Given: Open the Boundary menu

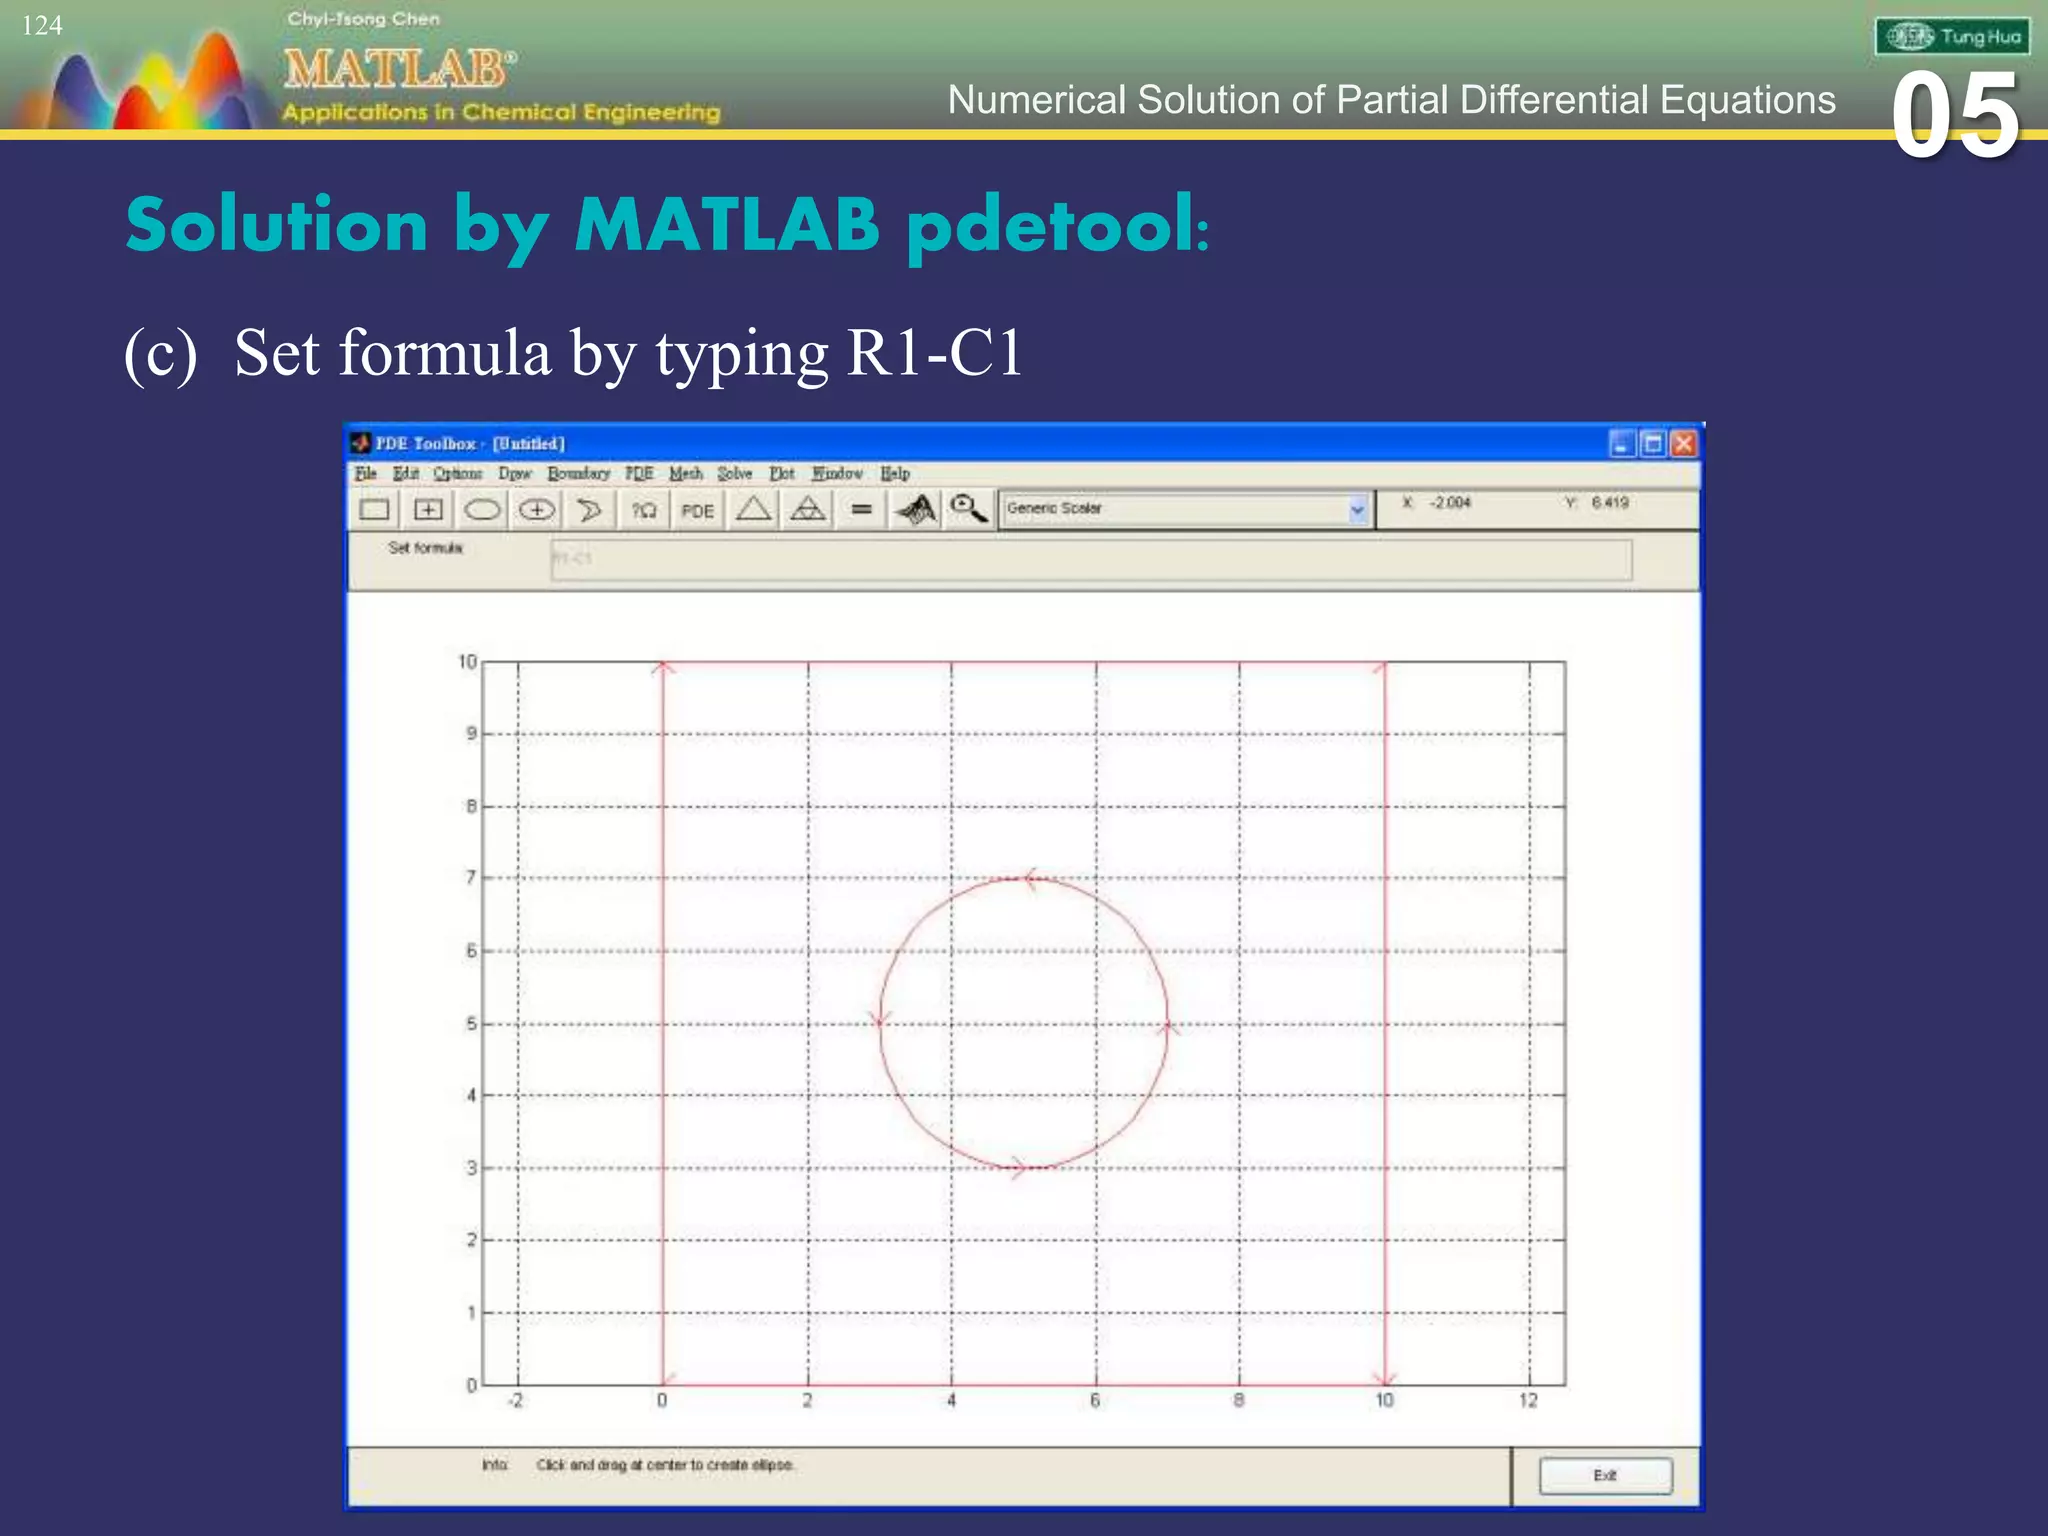Looking at the screenshot, I should coord(578,473).
